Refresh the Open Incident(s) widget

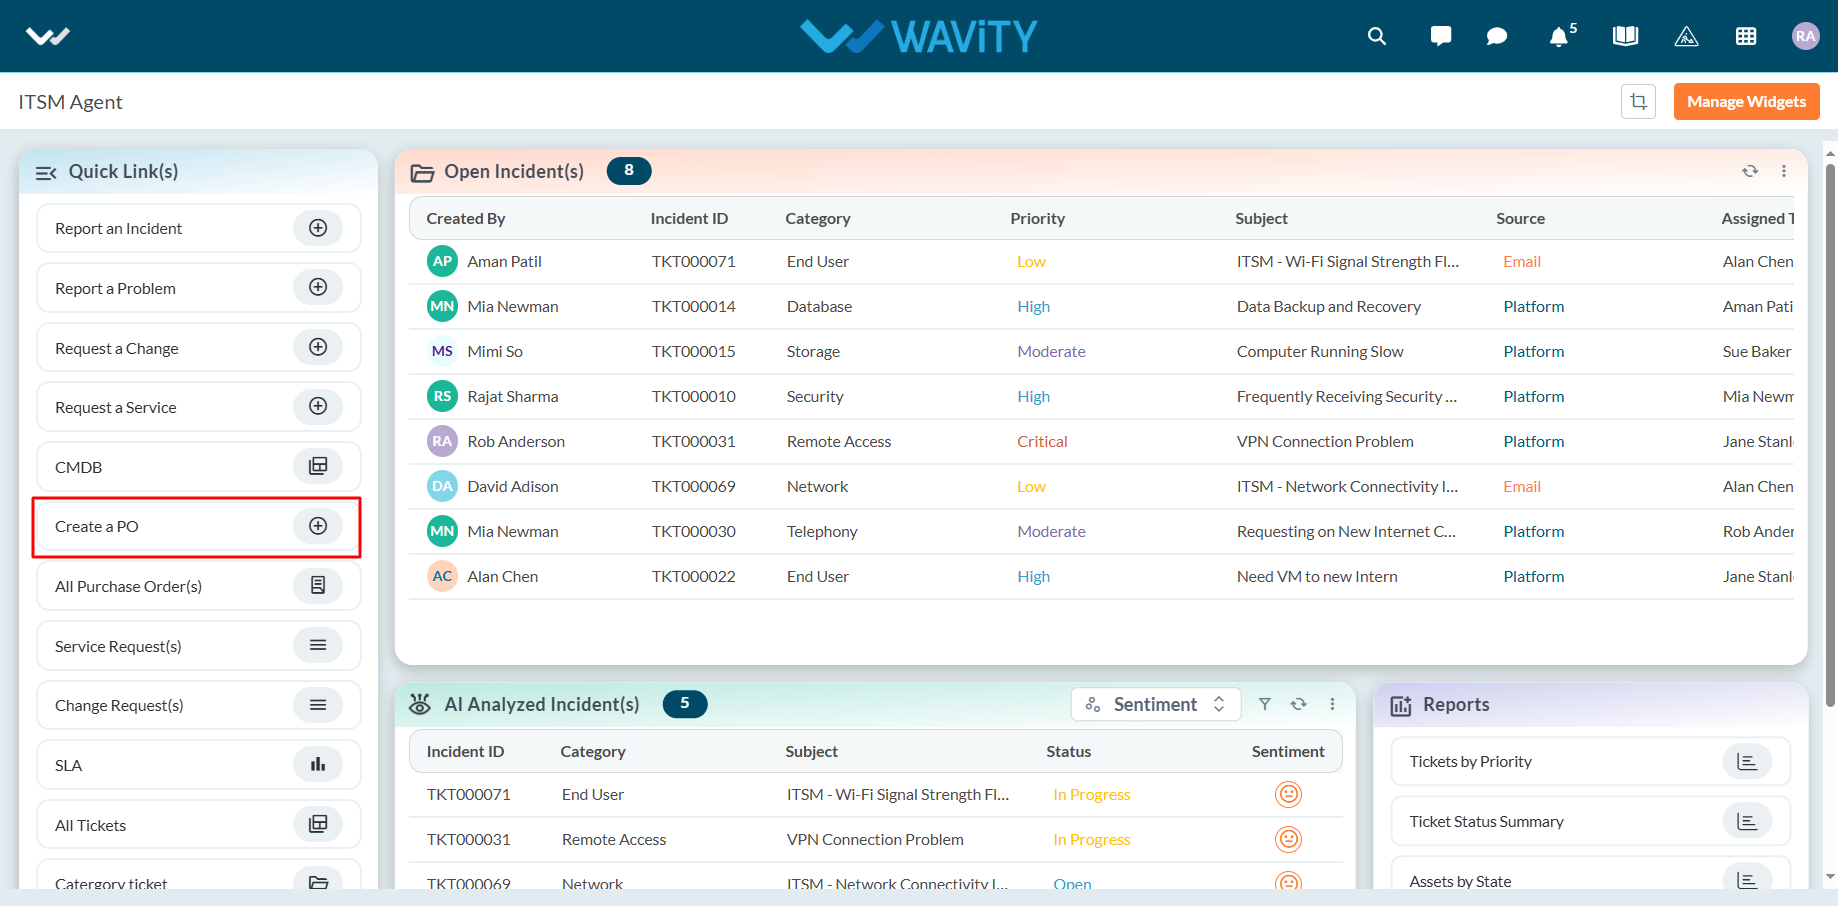click(1750, 171)
